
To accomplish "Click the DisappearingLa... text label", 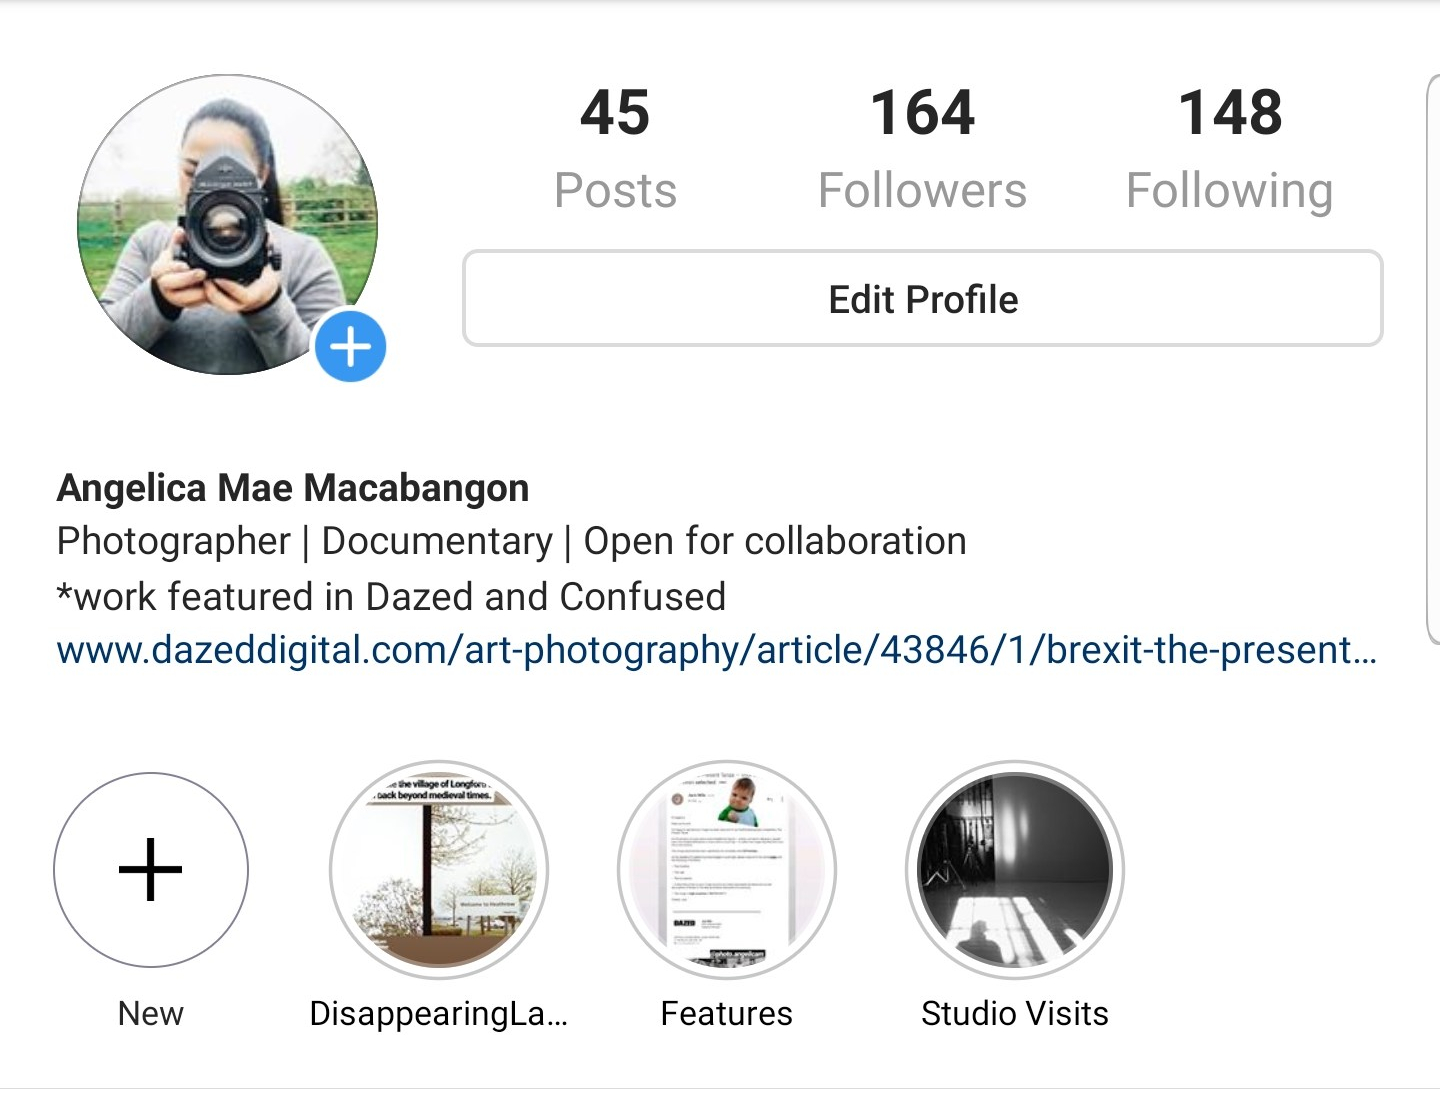I will 439,1014.
